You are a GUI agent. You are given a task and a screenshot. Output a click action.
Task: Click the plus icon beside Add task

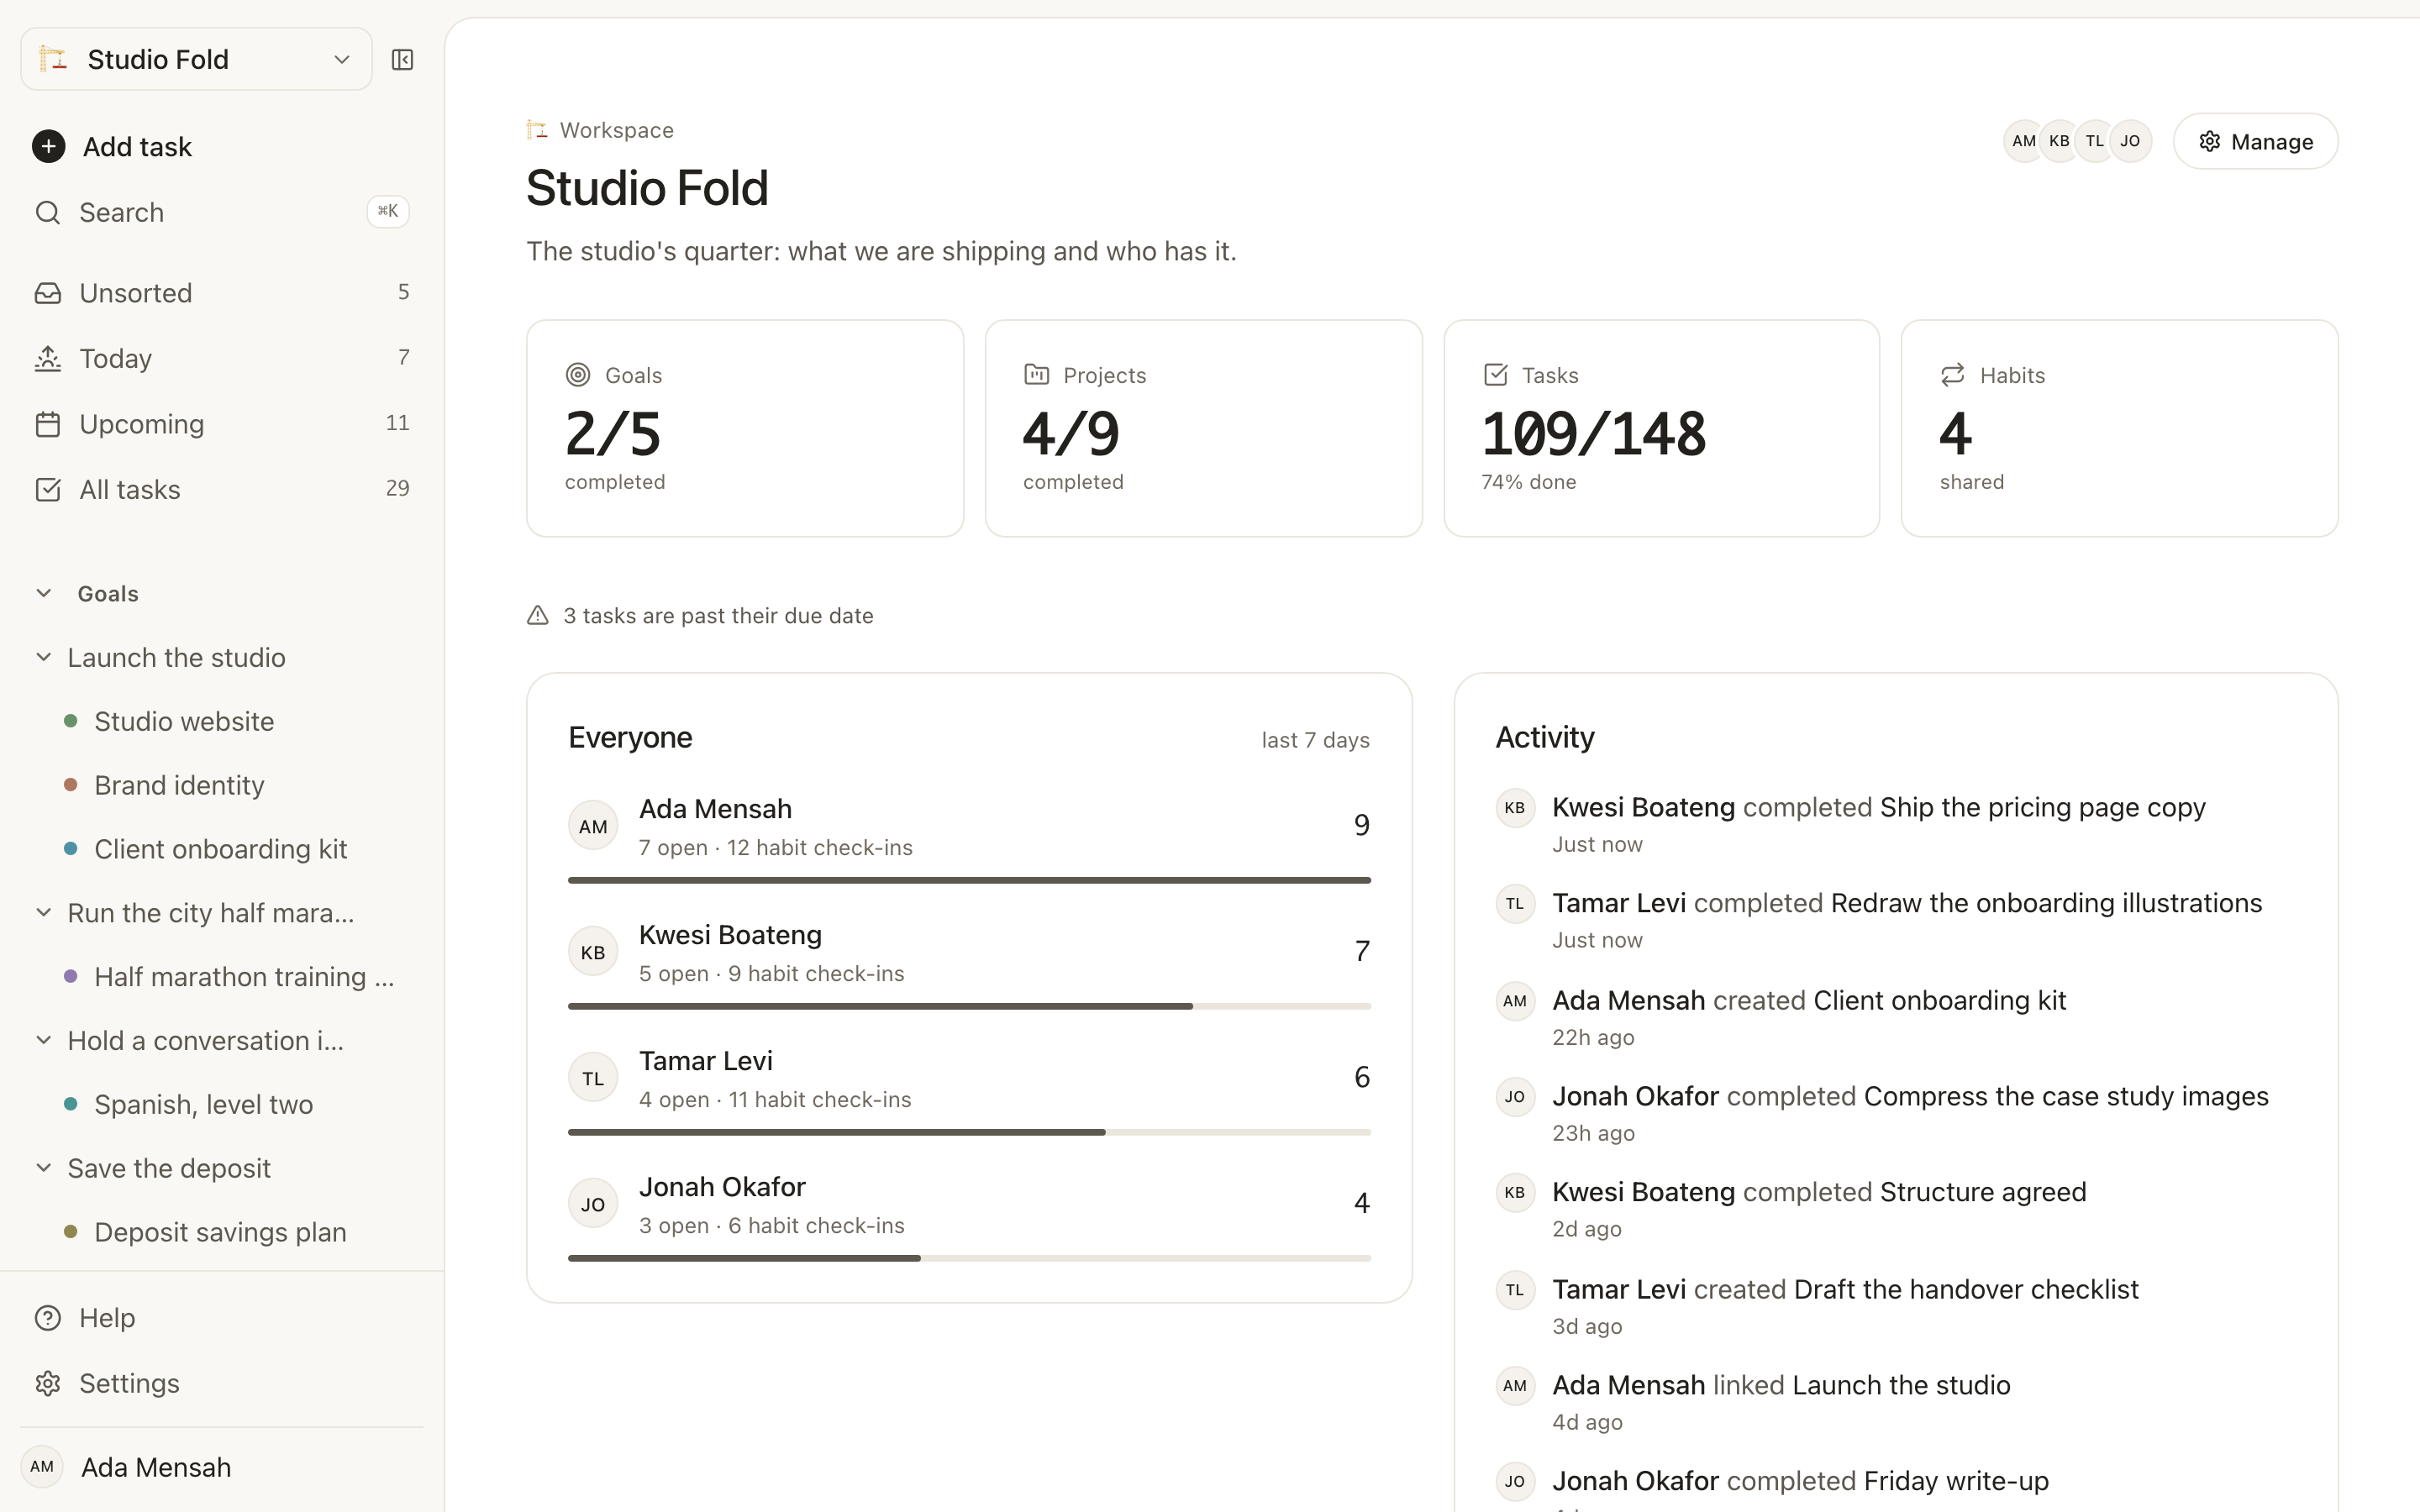(49, 146)
